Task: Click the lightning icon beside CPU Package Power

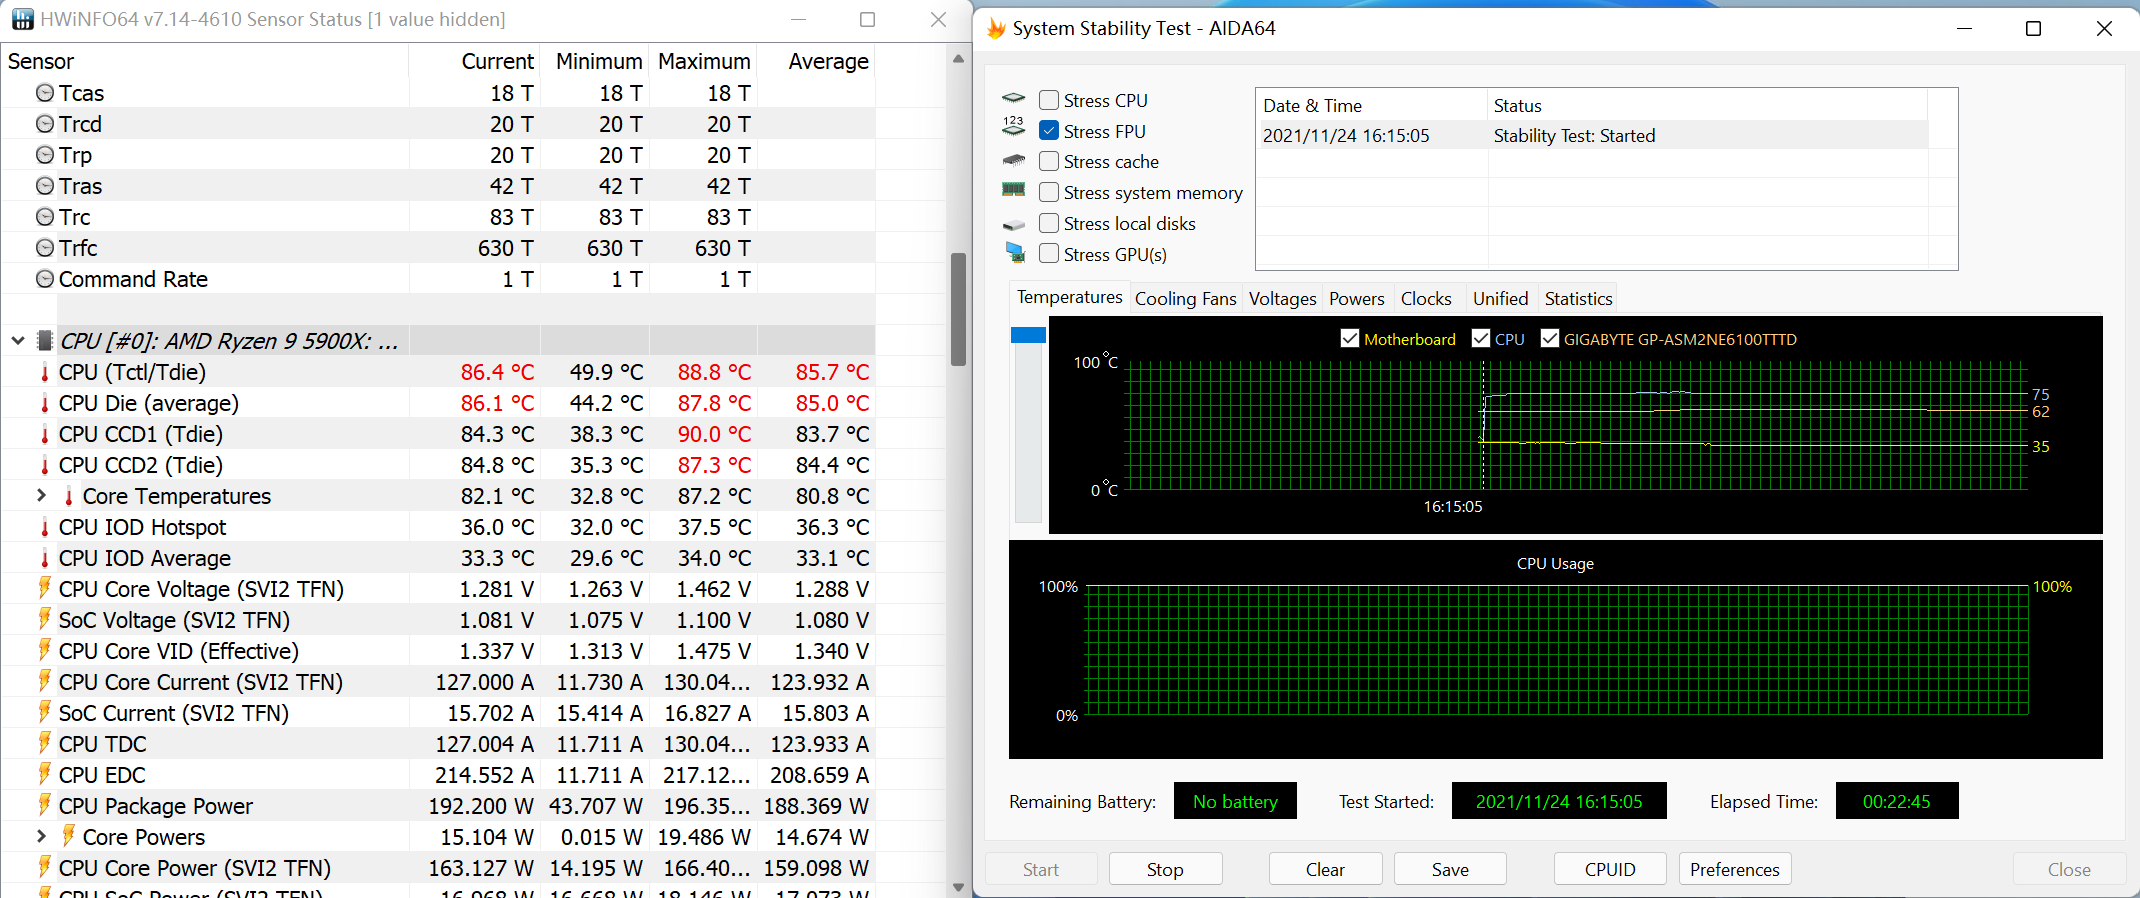Action: 45,805
